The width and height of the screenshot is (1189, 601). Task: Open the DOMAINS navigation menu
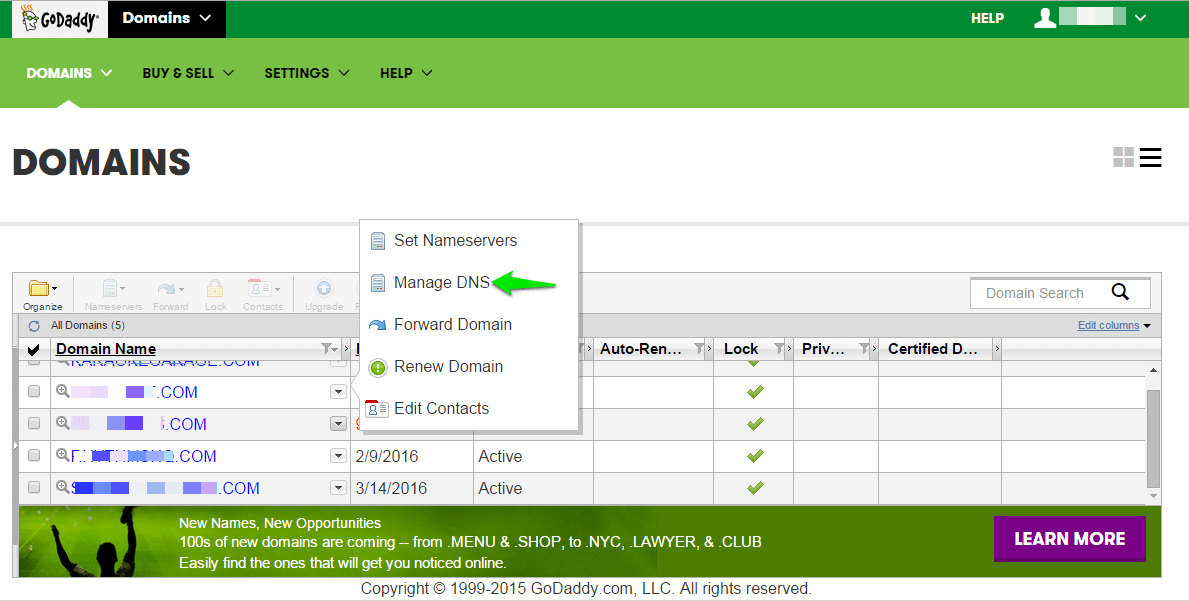click(x=70, y=74)
